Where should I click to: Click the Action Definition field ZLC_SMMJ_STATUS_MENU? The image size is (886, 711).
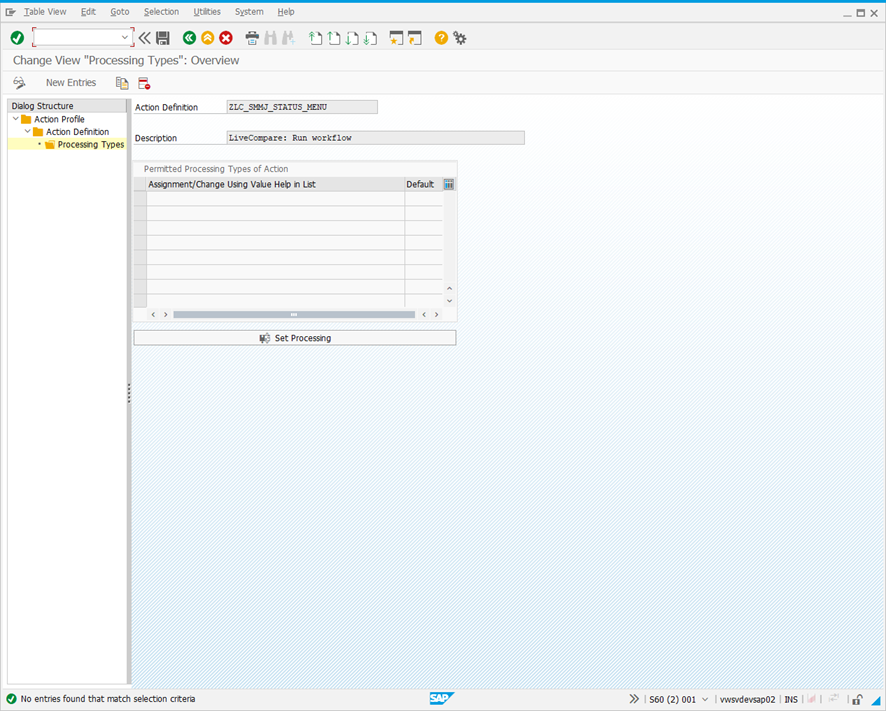(302, 107)
